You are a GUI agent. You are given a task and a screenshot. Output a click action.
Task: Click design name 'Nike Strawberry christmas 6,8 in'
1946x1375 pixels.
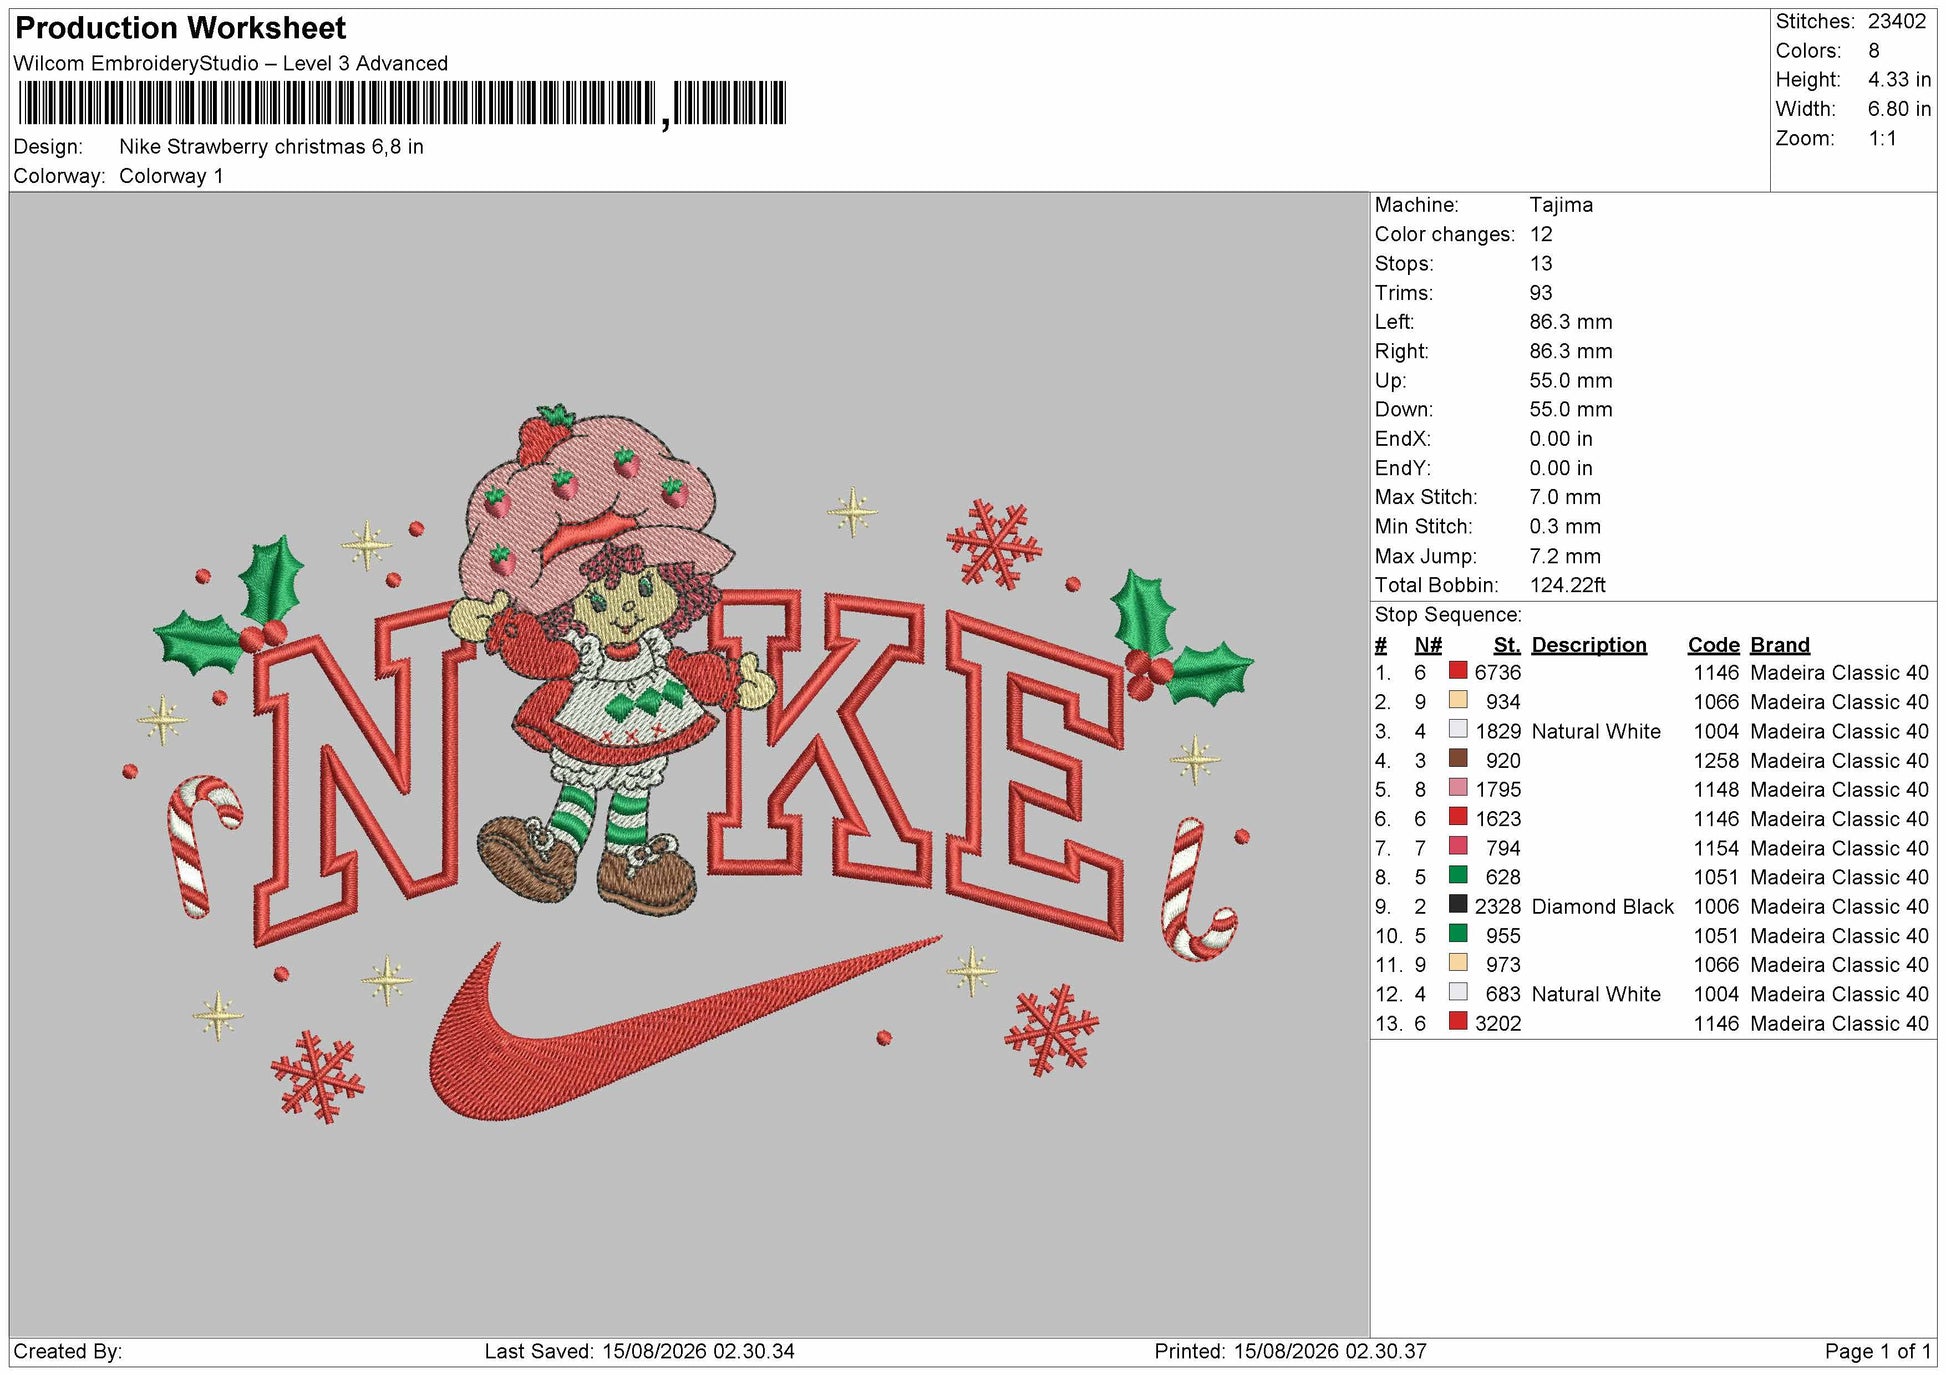coord(271,147)
